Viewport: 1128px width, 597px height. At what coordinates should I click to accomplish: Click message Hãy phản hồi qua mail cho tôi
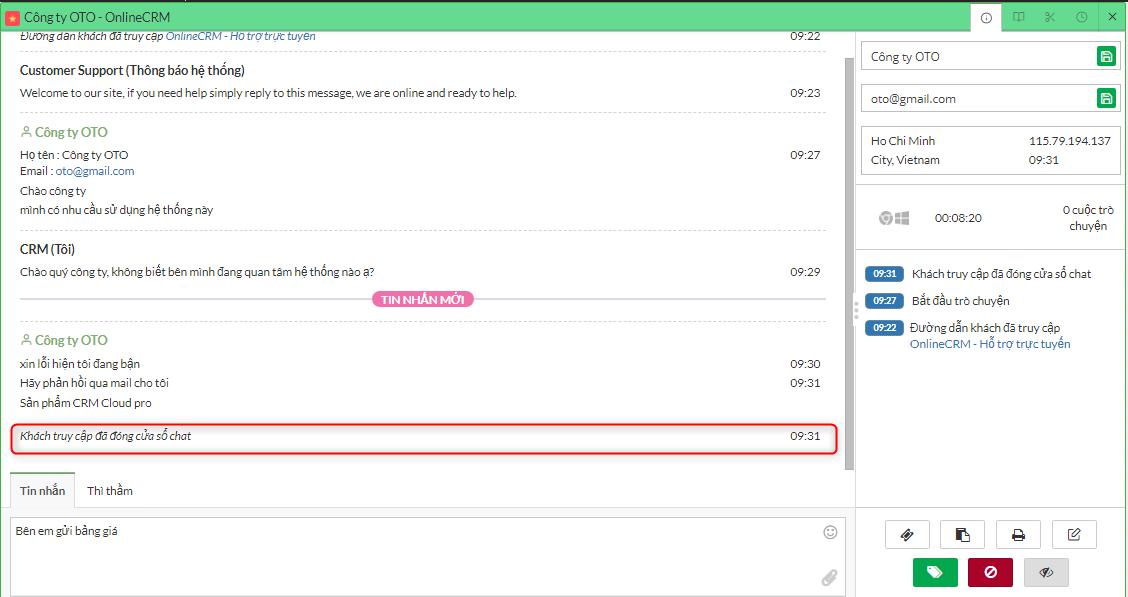94,383
